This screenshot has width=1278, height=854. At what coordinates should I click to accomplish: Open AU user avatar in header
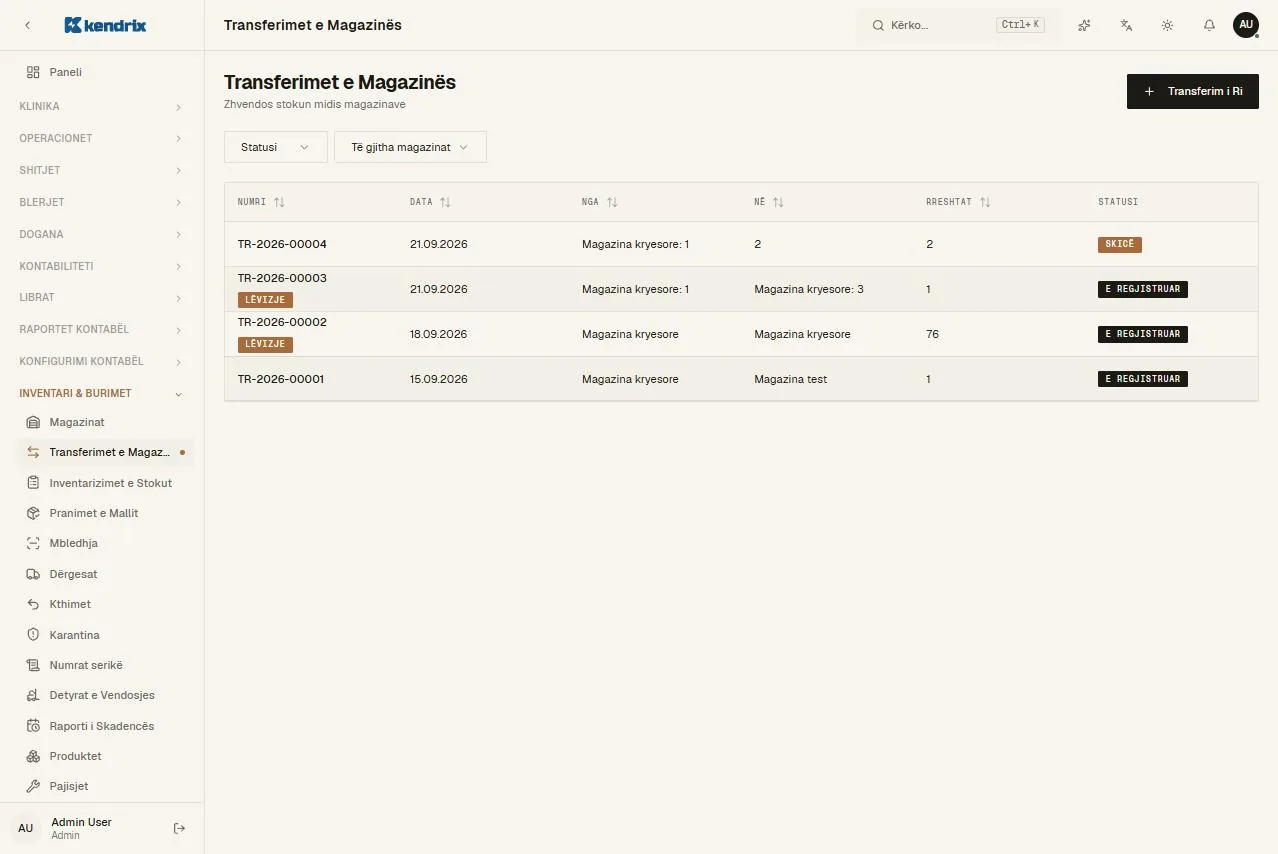[x=1245, y=25]
